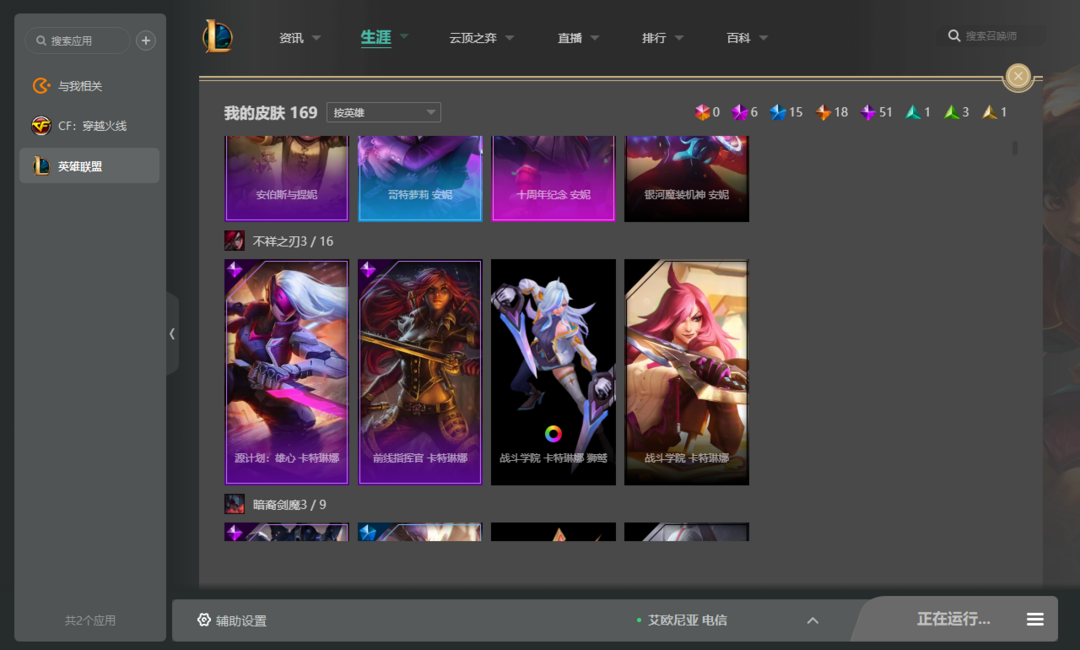Screen dimensions: 1080x650
Task: Switch to the 生涯 tab
Action: 375,37
